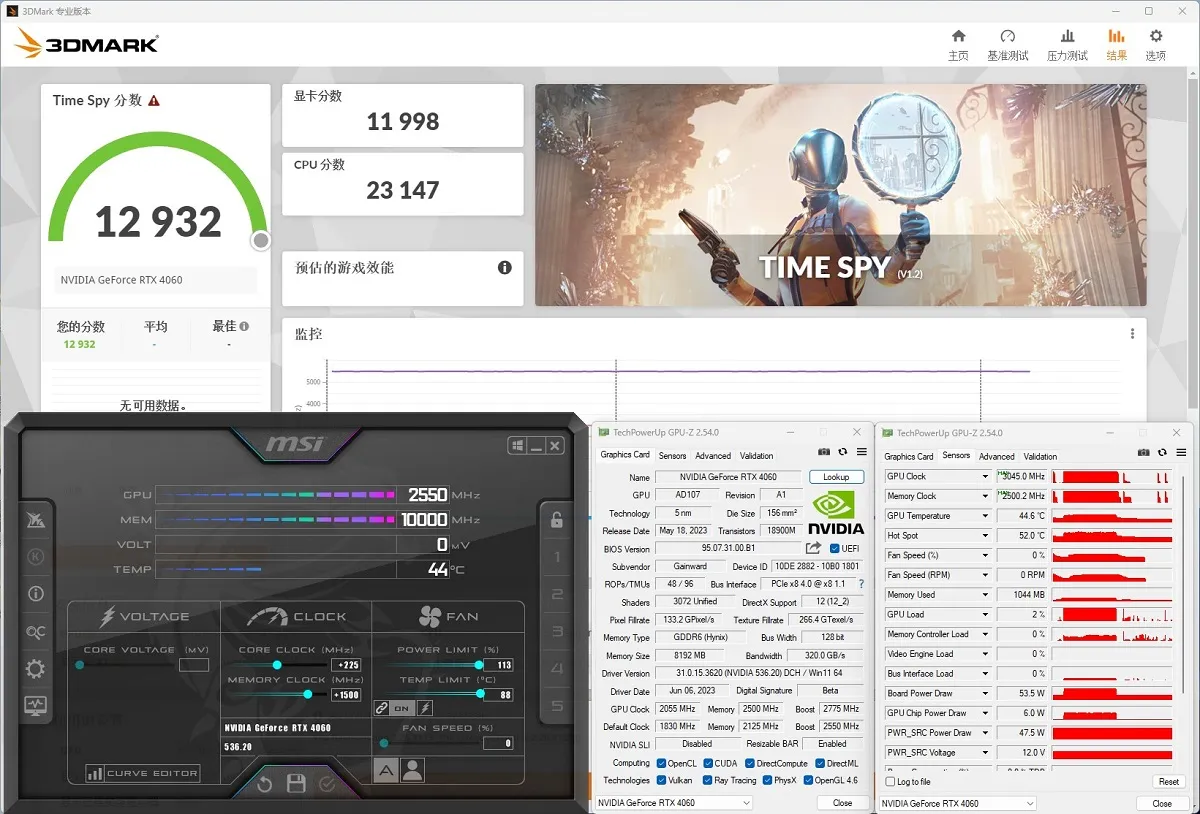Click the Reset button in Sensors GPU-Z
Image resolution: width=1200 pixels, height=814 pixels.
point(1168,782)
